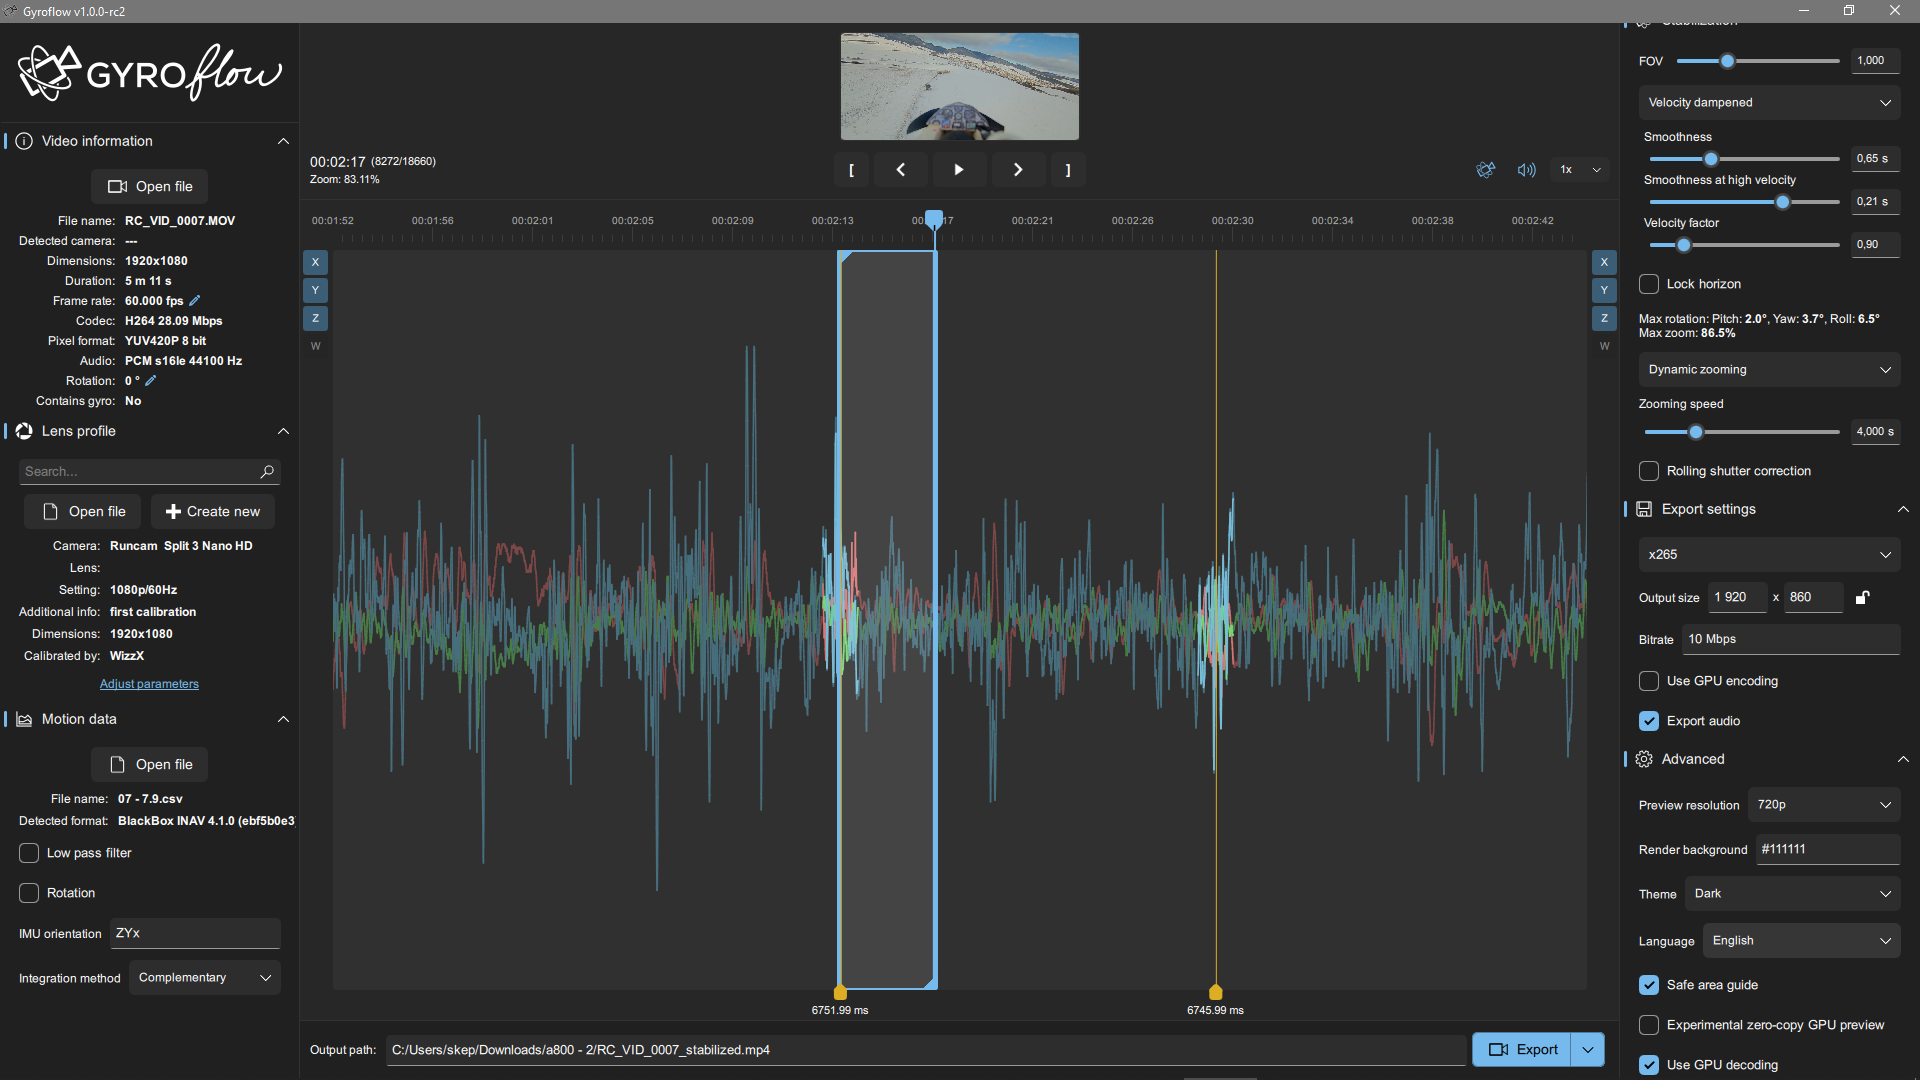
Task: Enable the Low pass filter checkbox
Action: pos(29,853)
